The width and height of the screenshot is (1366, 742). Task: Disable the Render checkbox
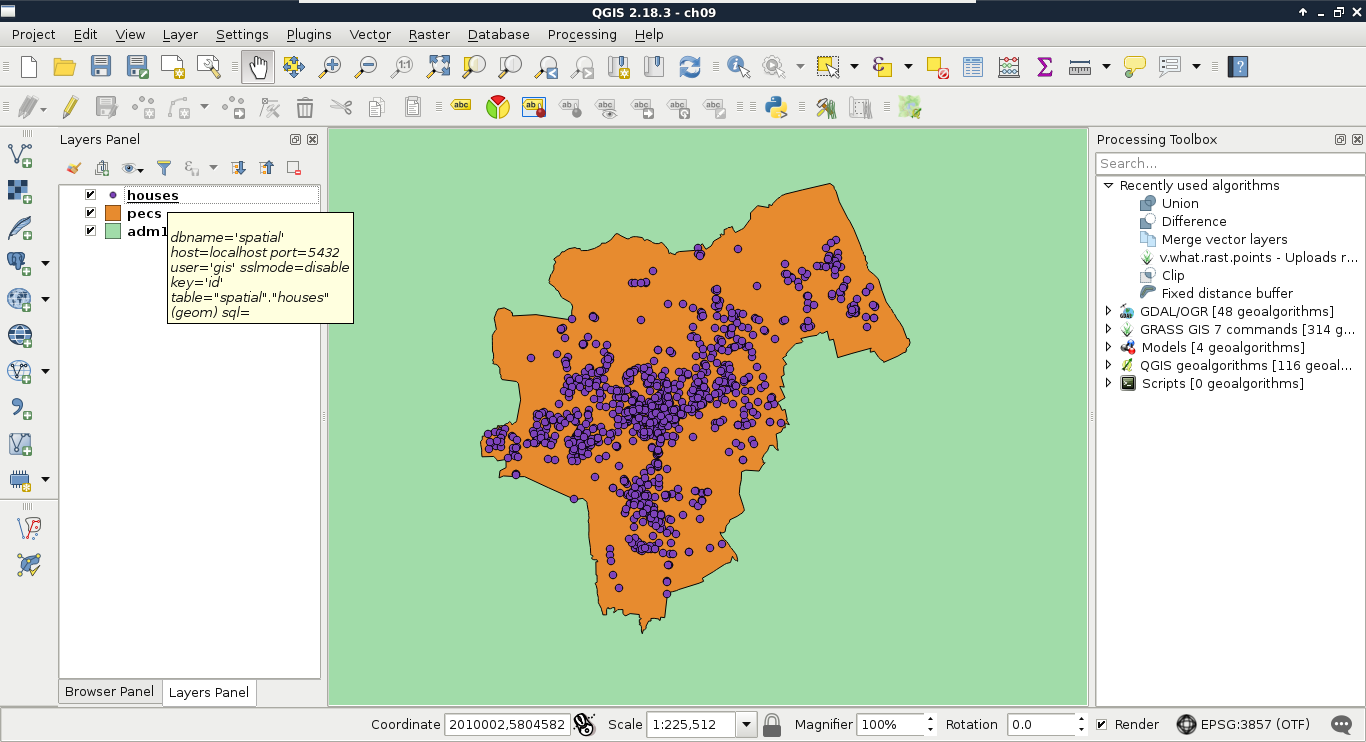1102,724
